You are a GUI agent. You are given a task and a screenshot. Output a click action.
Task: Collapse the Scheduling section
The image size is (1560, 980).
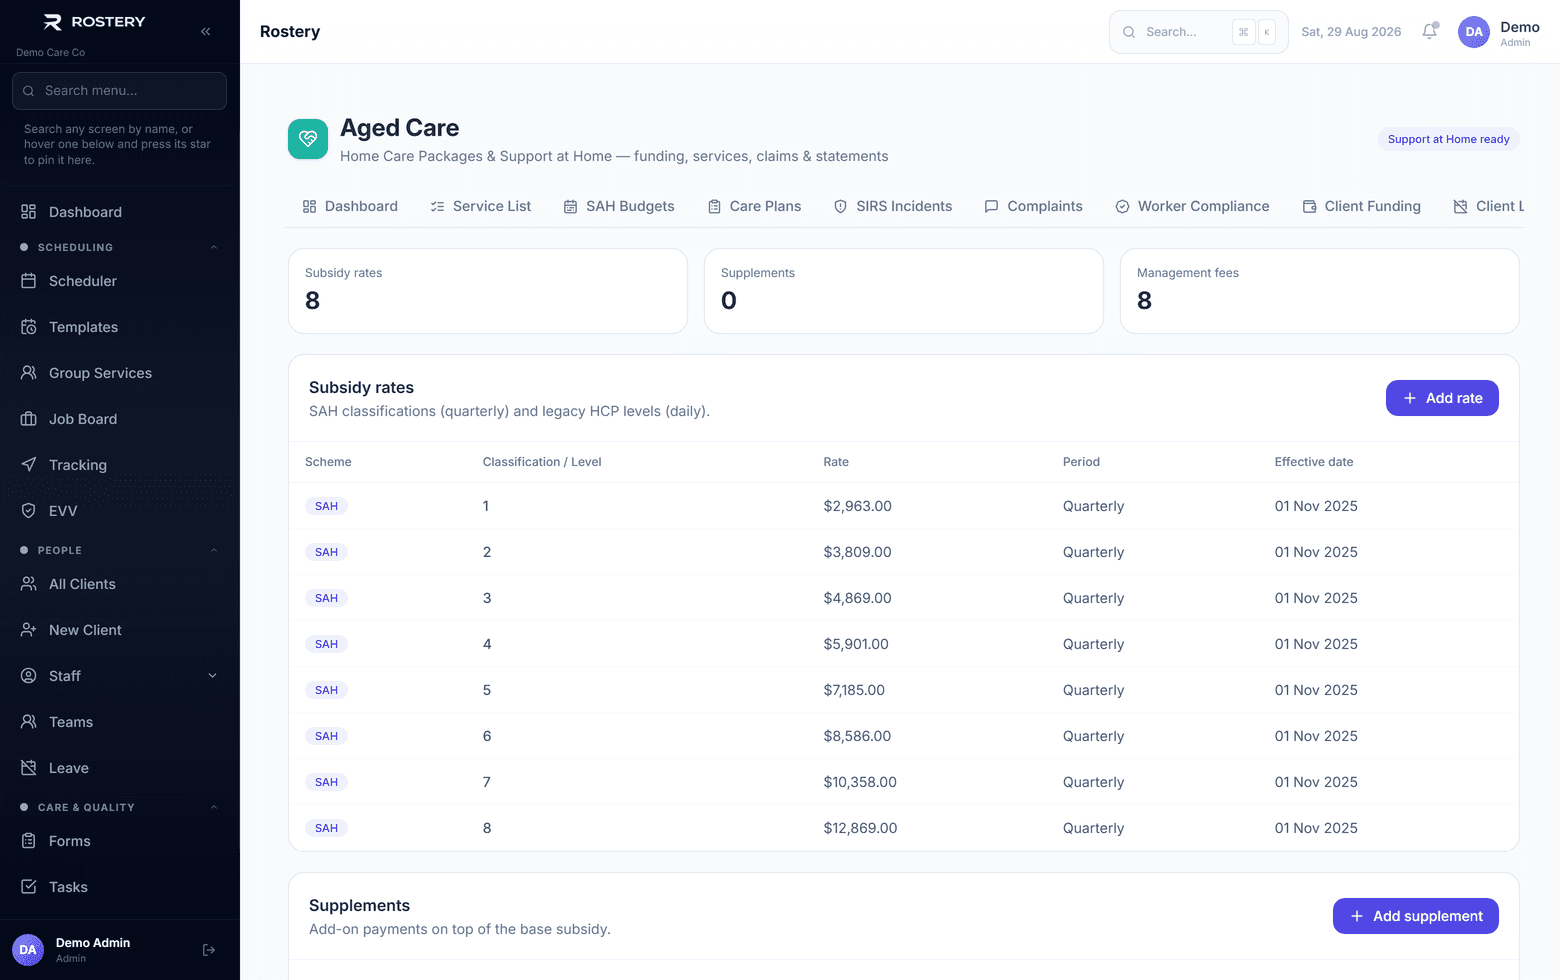tap(214, 247)
